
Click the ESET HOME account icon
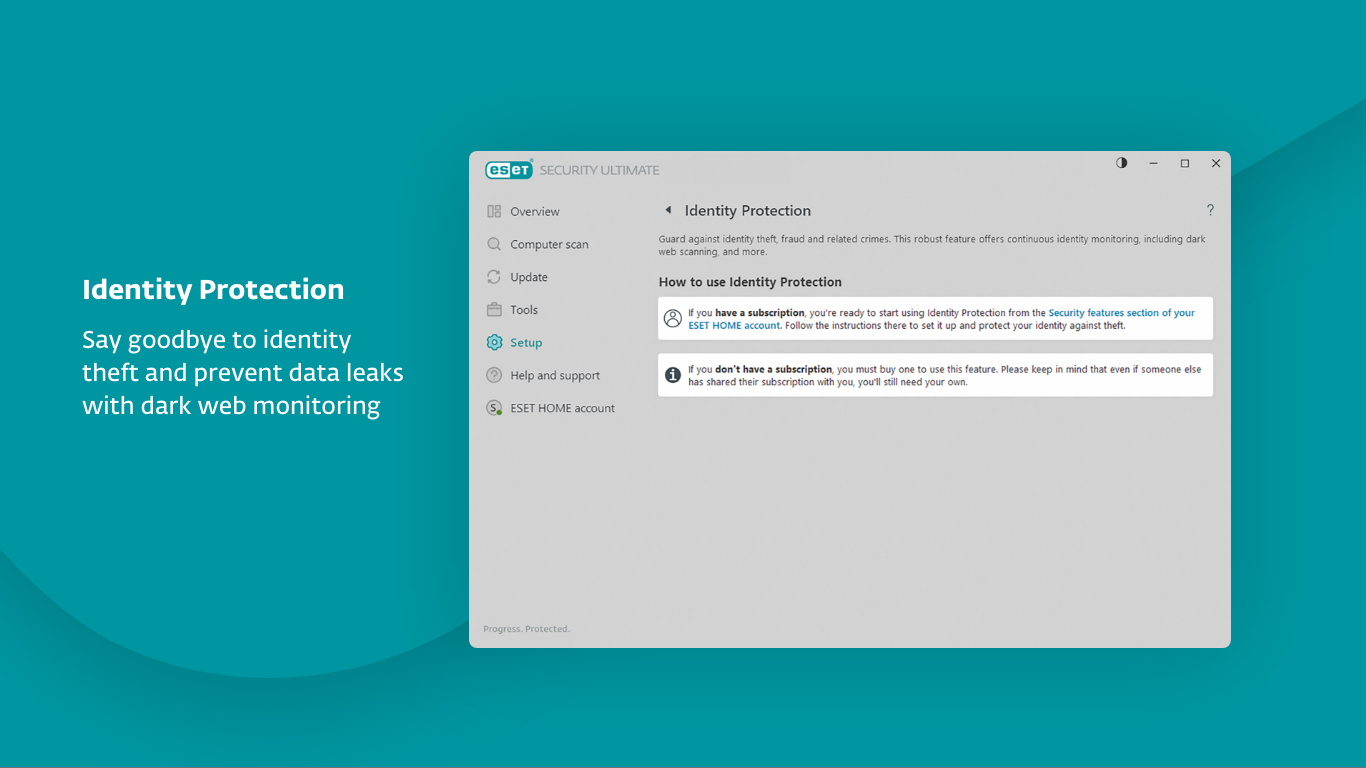494,408
